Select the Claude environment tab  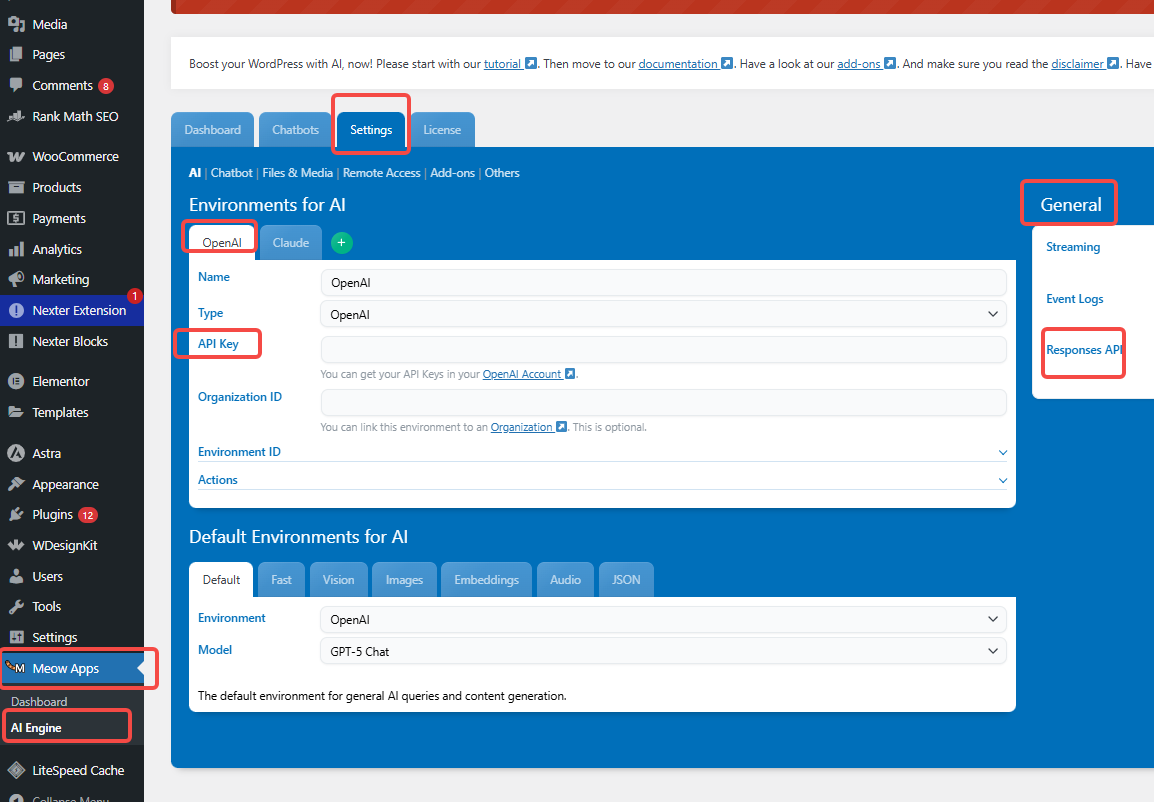point(290,242)
